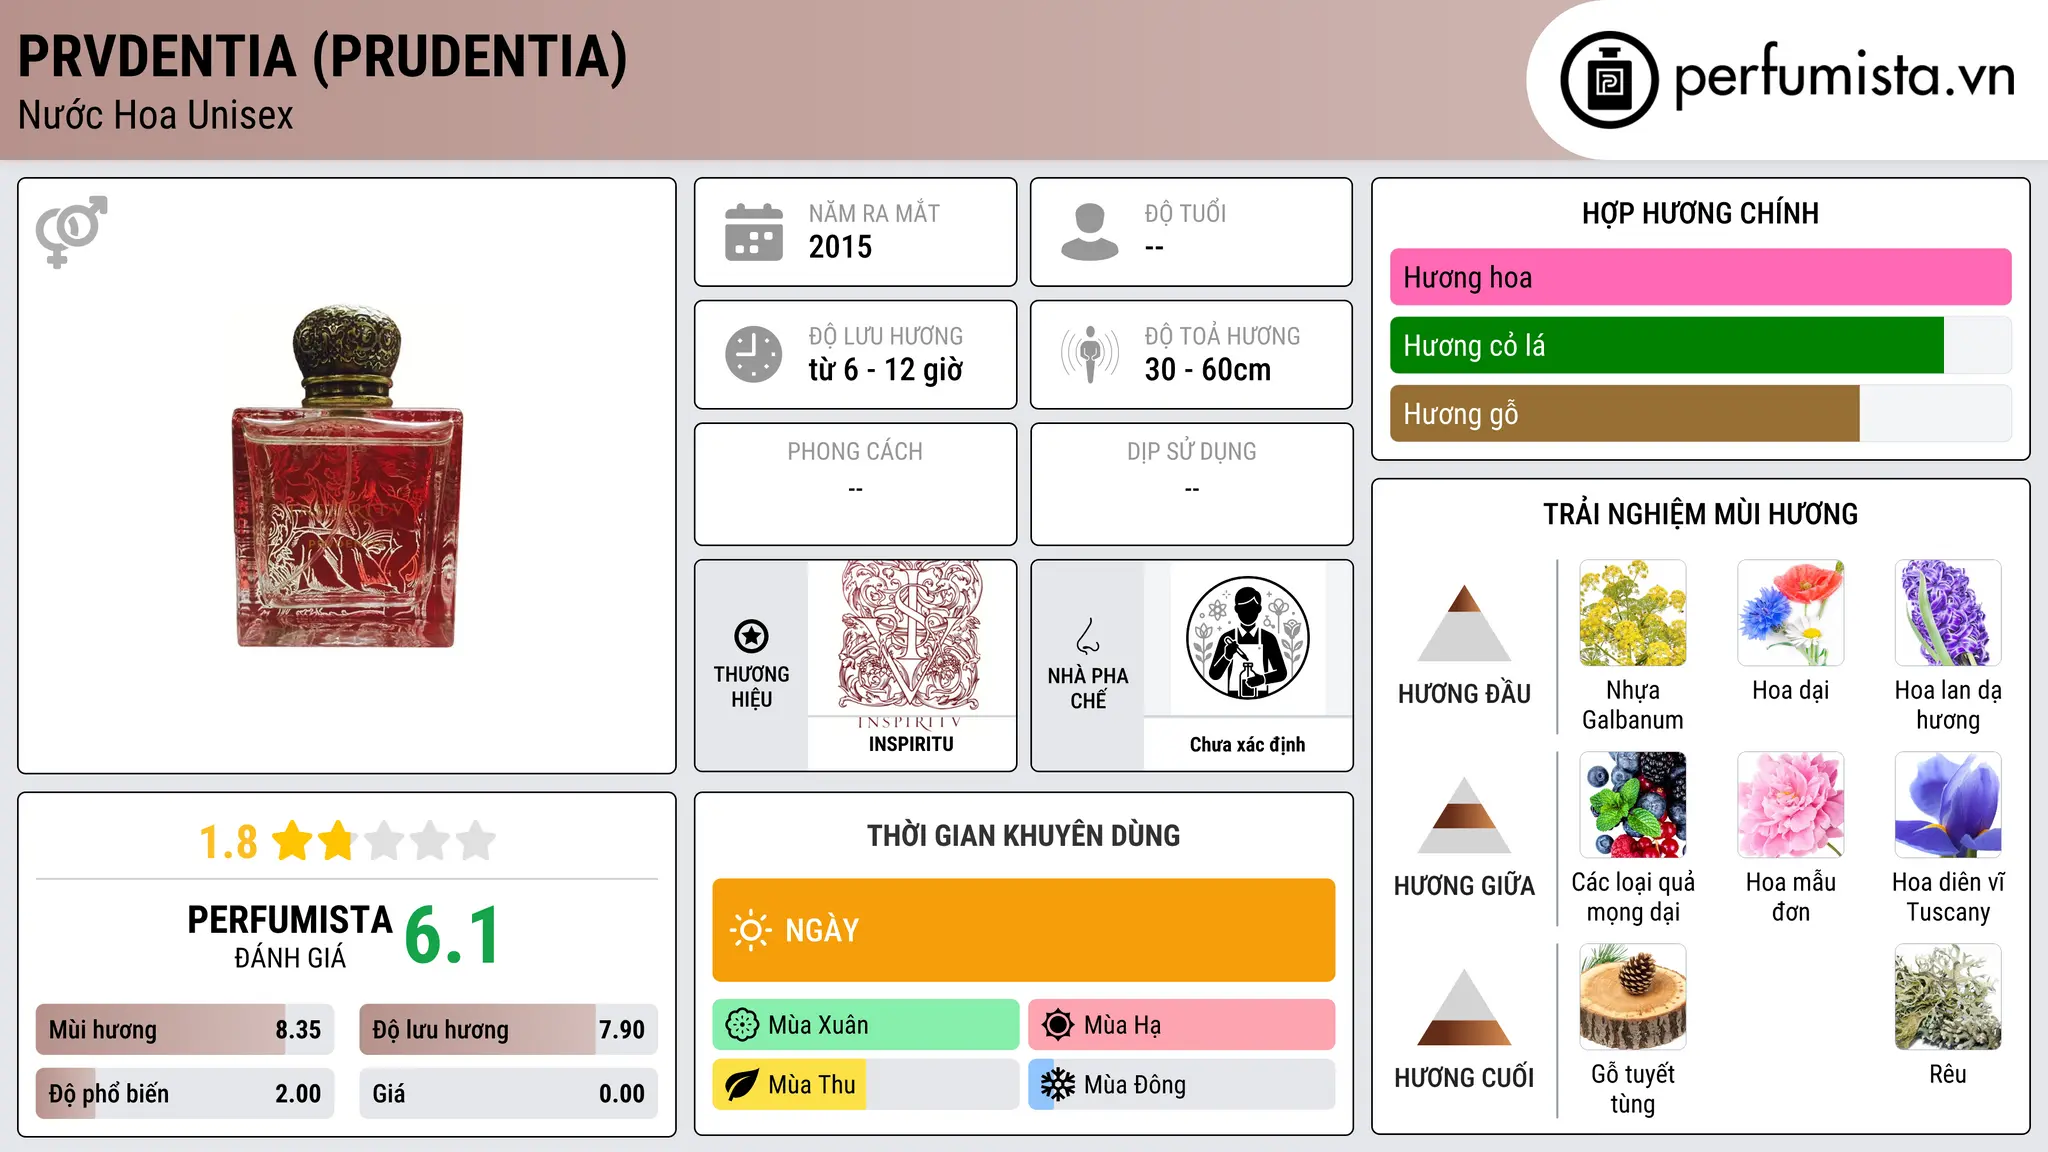
Task: Click the INSPIRITU brand name label
Action: pos(911,744)
